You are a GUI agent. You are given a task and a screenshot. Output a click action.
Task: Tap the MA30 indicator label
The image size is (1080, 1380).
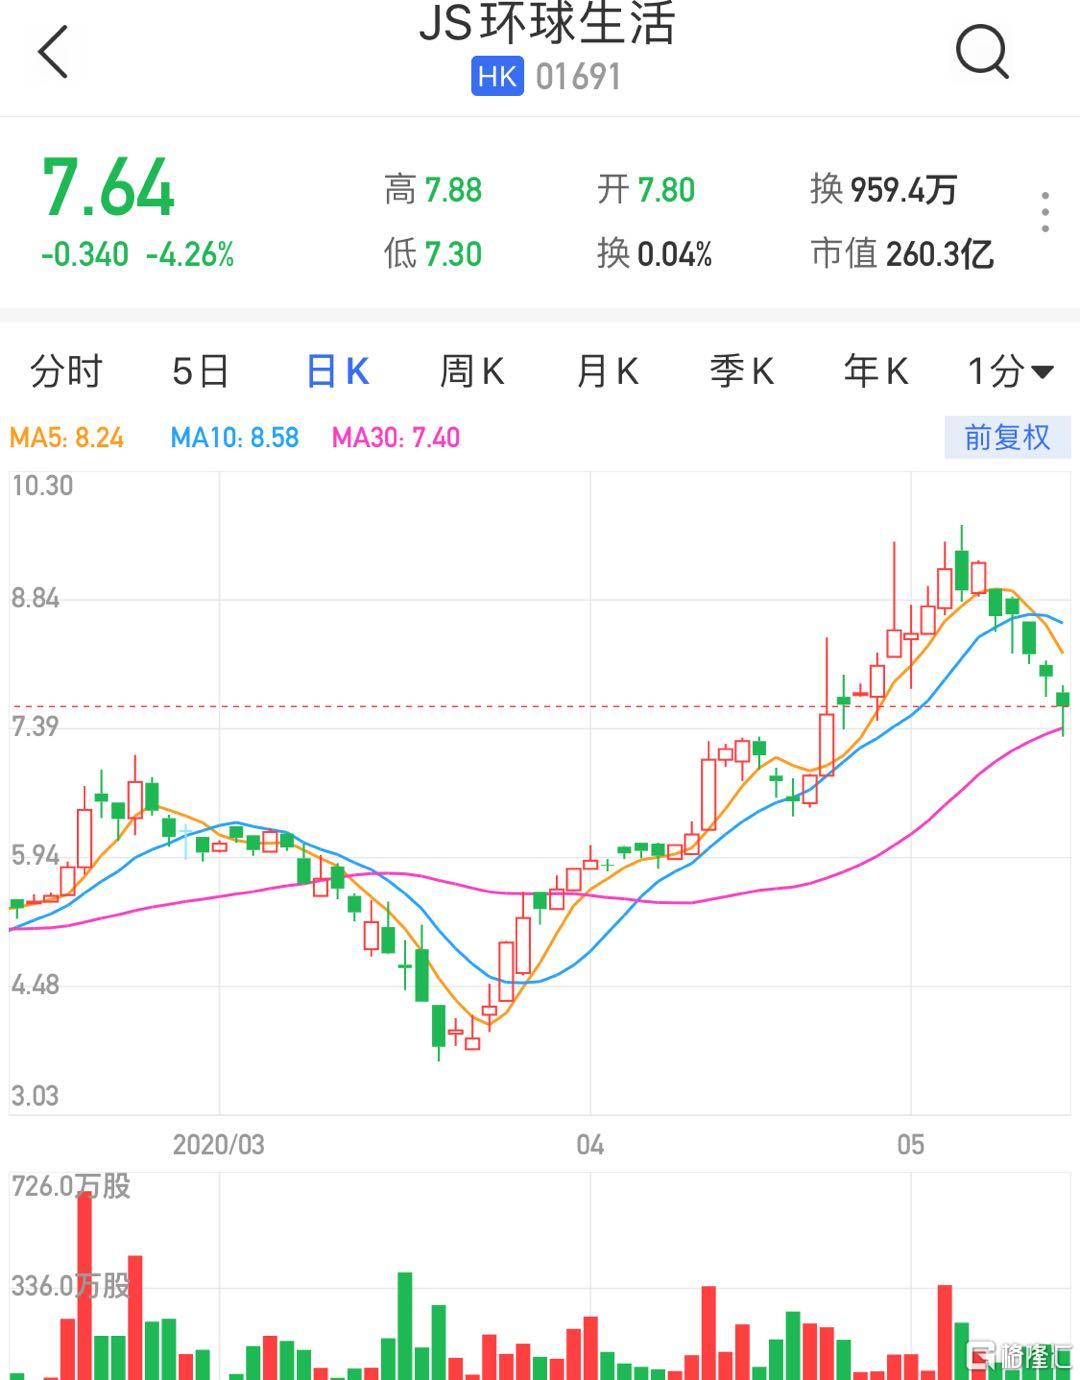point(396,438)
